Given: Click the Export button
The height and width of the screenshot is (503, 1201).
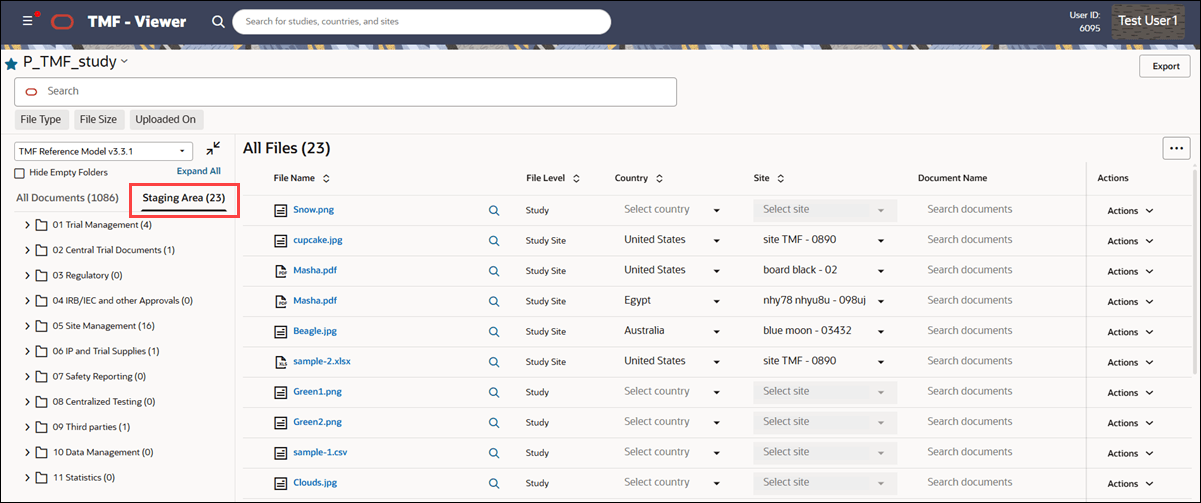Looking at the screenshot, I should tap(1165, 66).
